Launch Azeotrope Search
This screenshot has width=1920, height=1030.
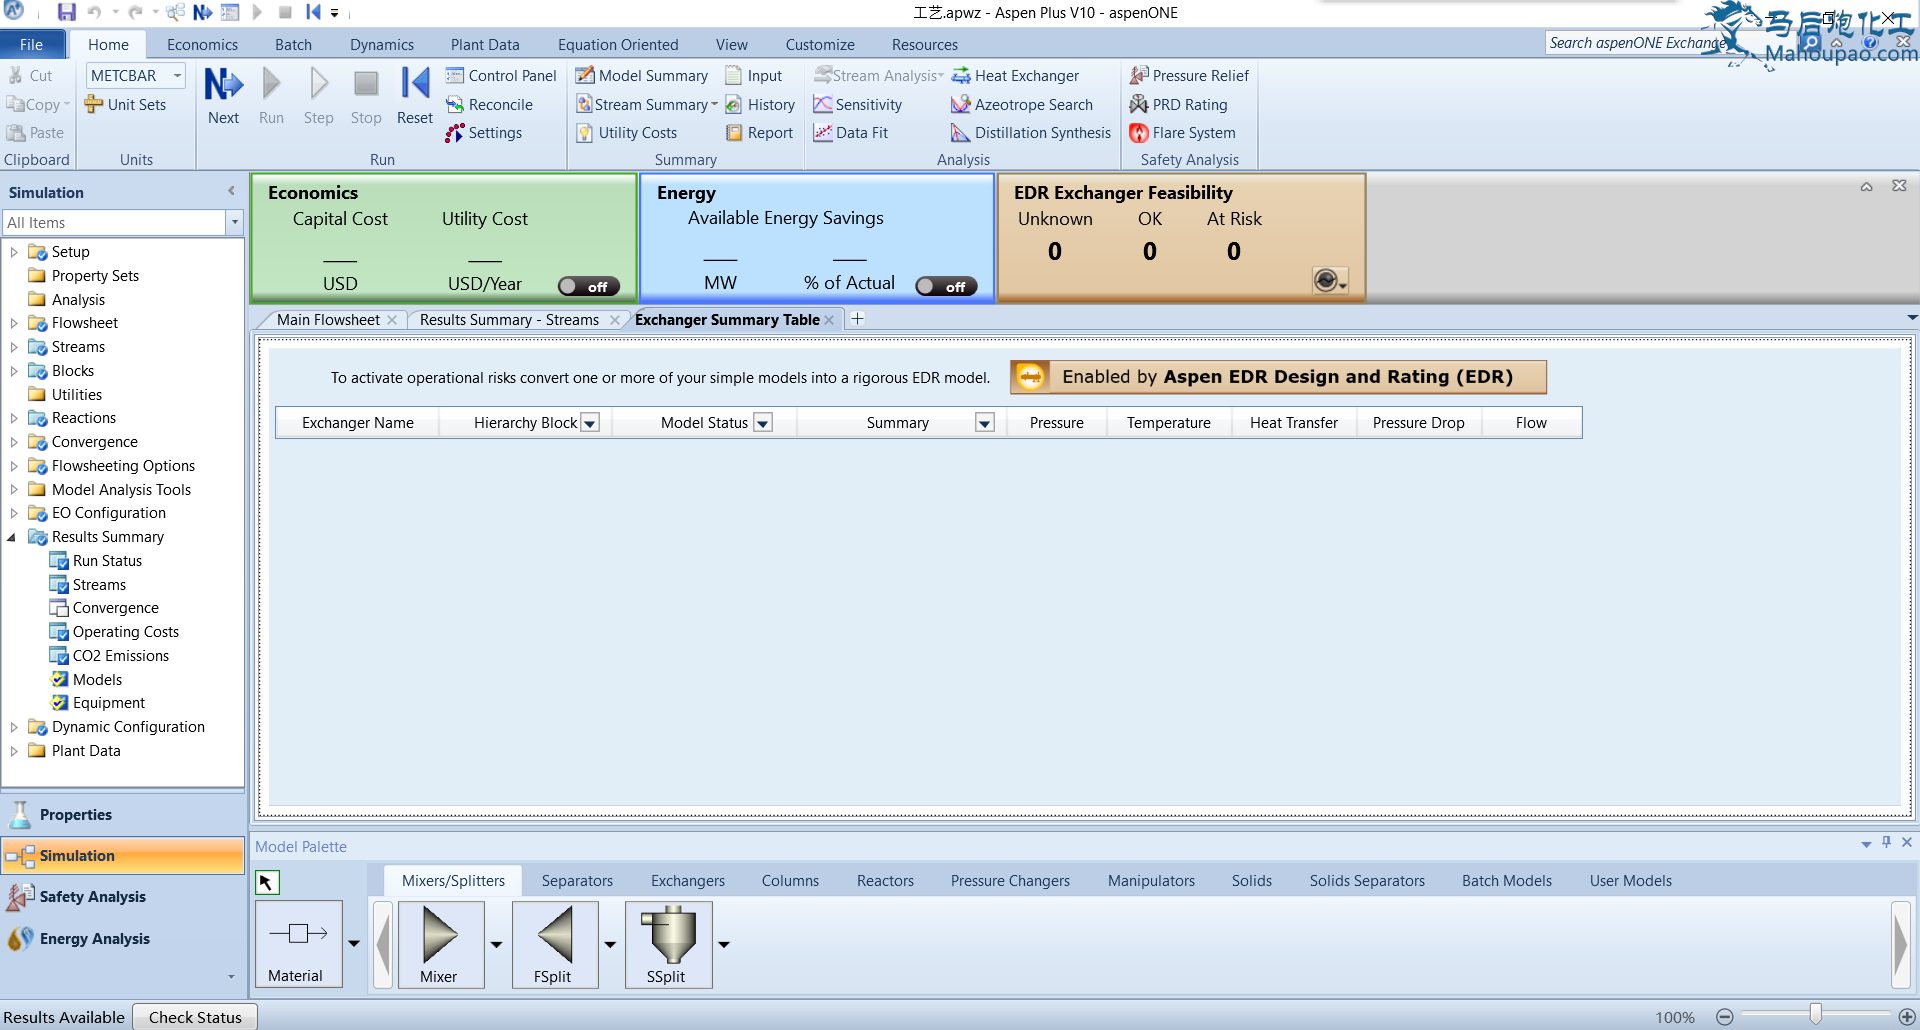(1022, 105)
